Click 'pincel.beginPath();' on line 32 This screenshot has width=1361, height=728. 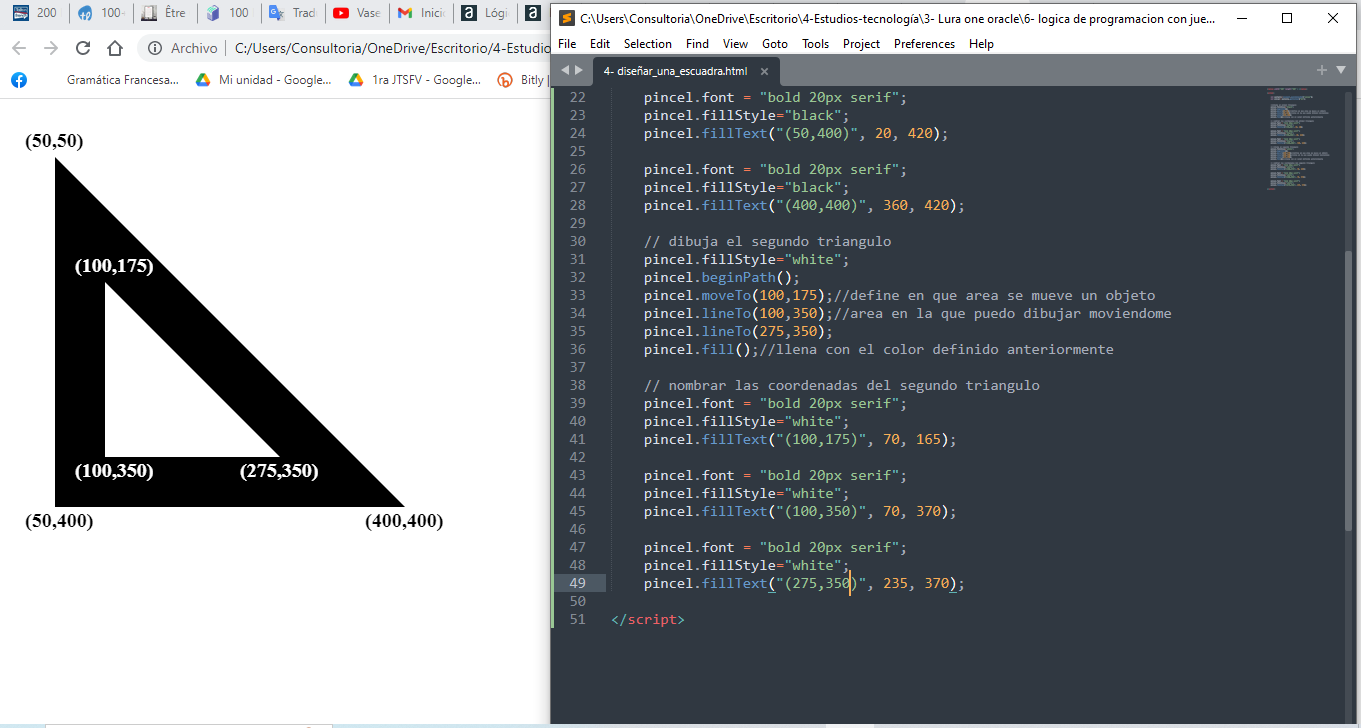coord(722,277)
